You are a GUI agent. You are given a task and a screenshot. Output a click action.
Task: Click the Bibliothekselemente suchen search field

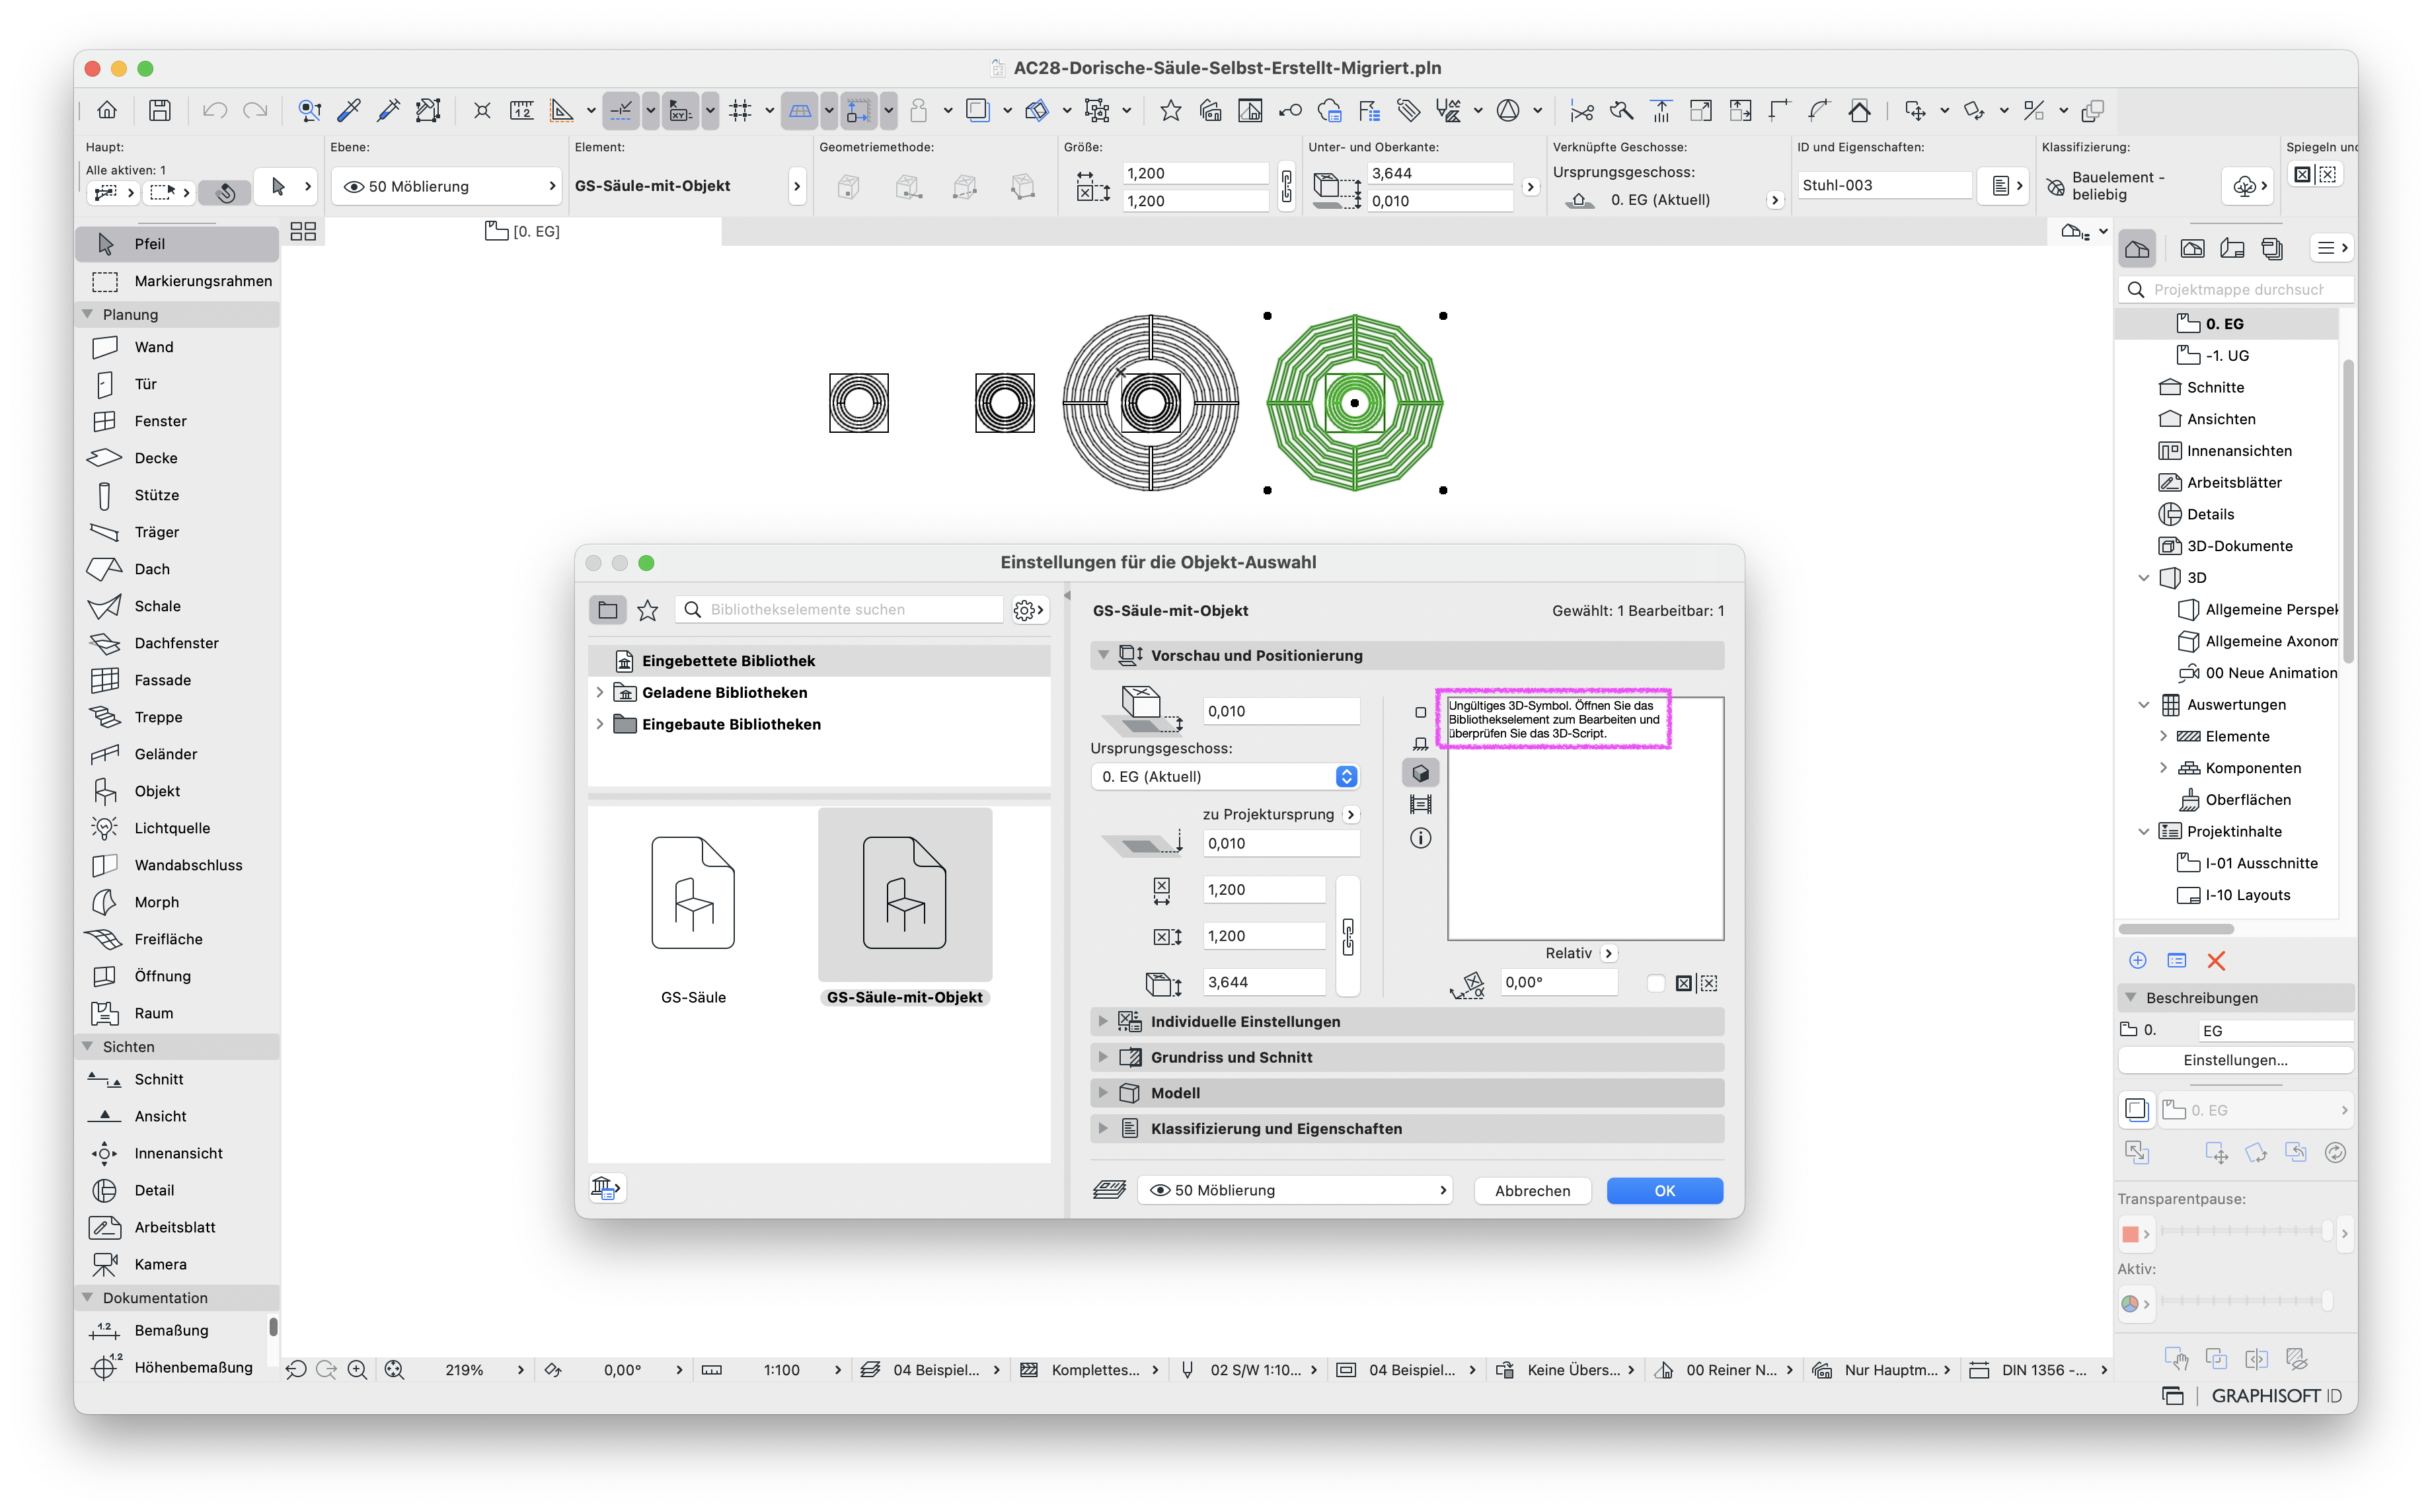click(840, 610)
